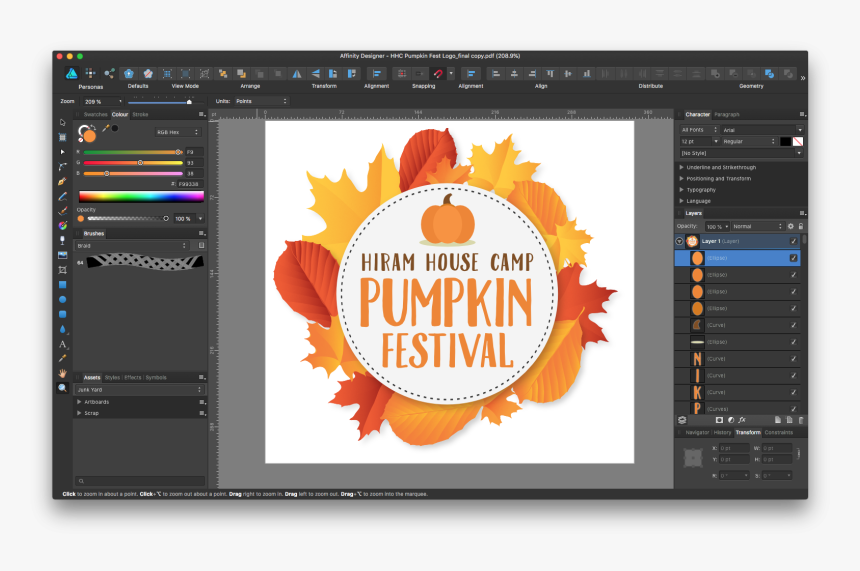The image size is (860, 571).
Task: Select the Artboard tool
Action: pos(63,137)
